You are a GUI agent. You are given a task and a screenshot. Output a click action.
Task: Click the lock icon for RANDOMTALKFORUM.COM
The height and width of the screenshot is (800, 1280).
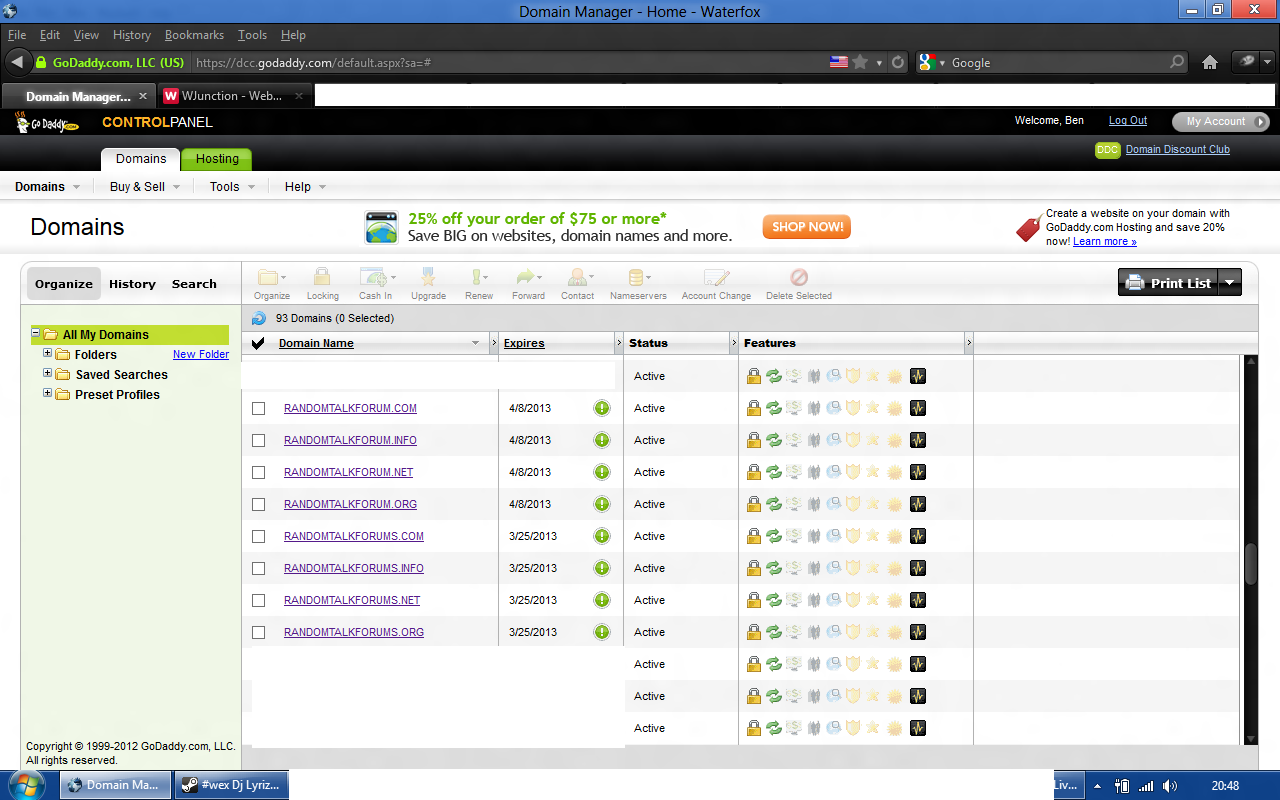[754, 408]
